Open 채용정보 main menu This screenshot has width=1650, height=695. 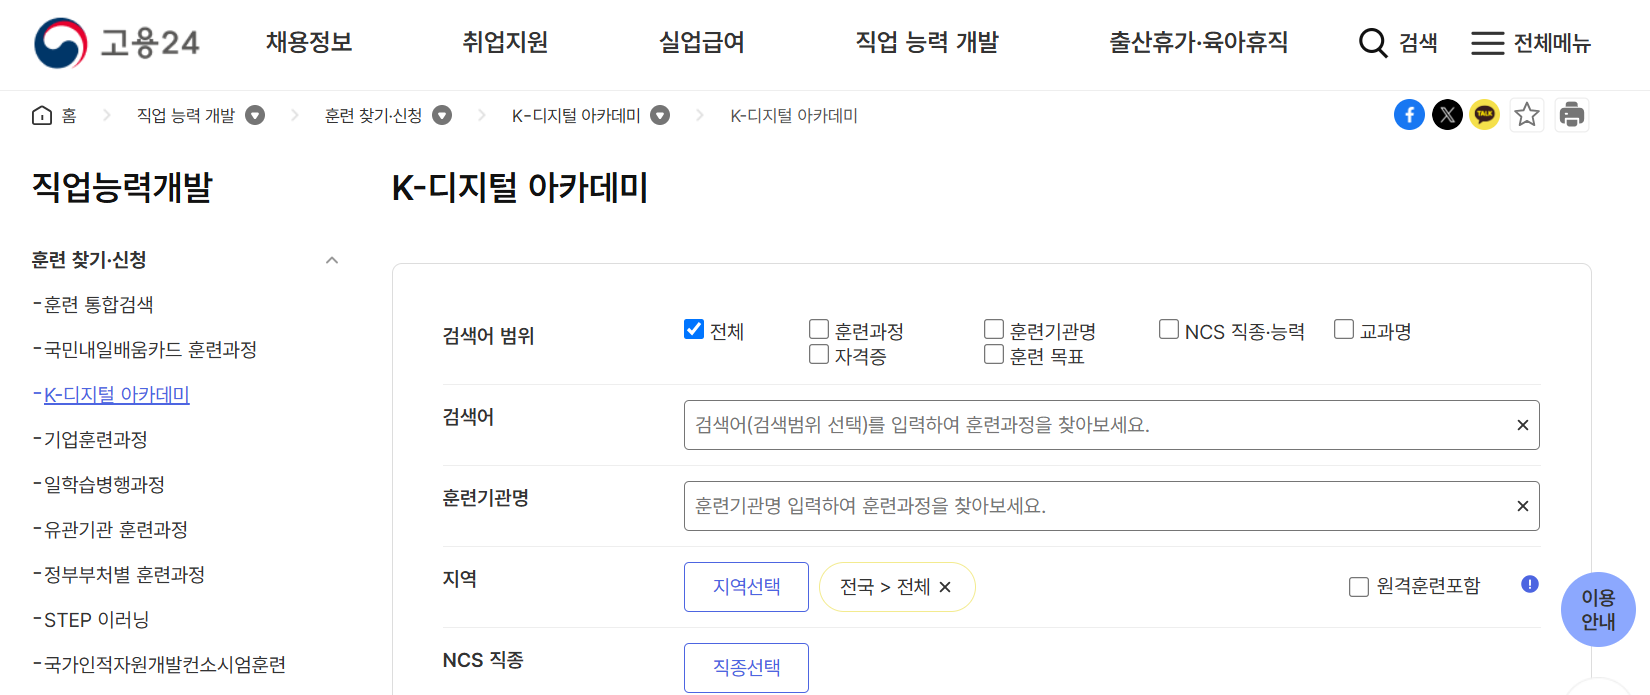click(x=309, y=42)
